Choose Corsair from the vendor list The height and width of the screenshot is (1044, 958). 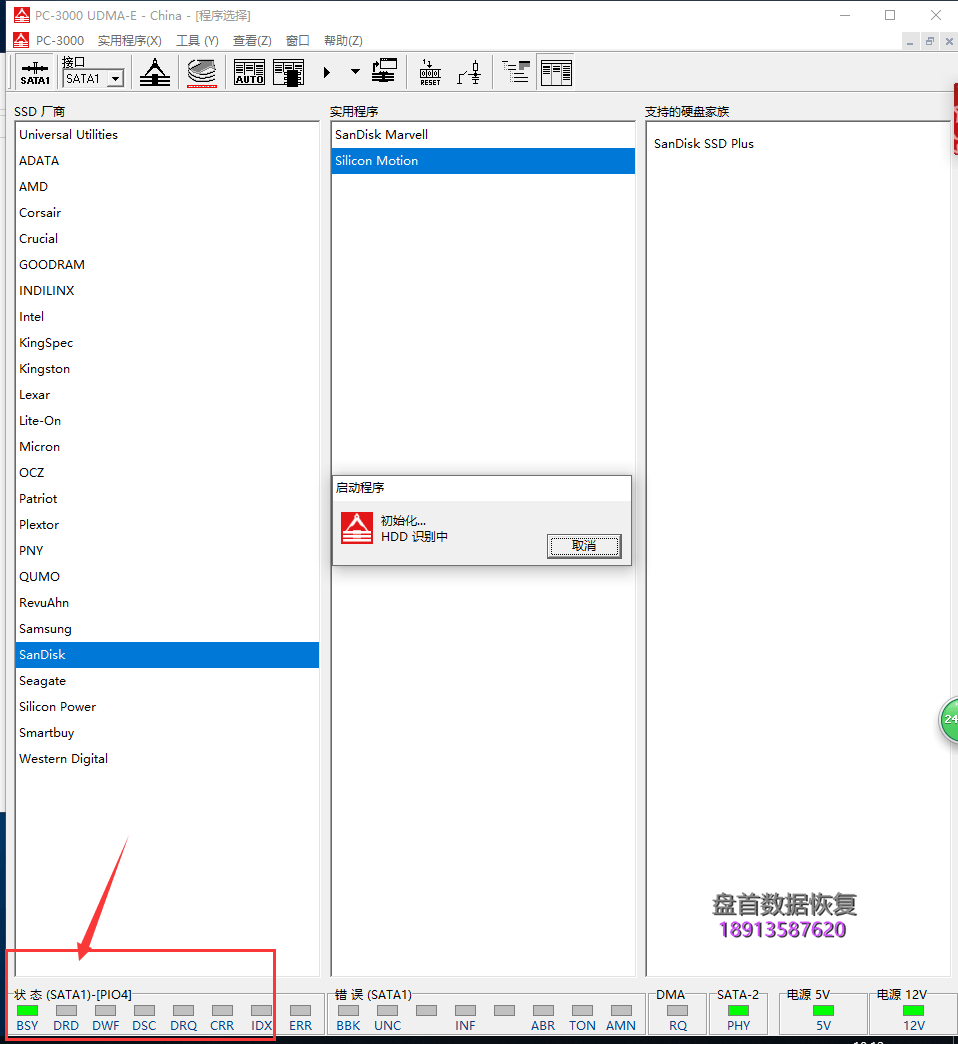[x=167, y=212]
